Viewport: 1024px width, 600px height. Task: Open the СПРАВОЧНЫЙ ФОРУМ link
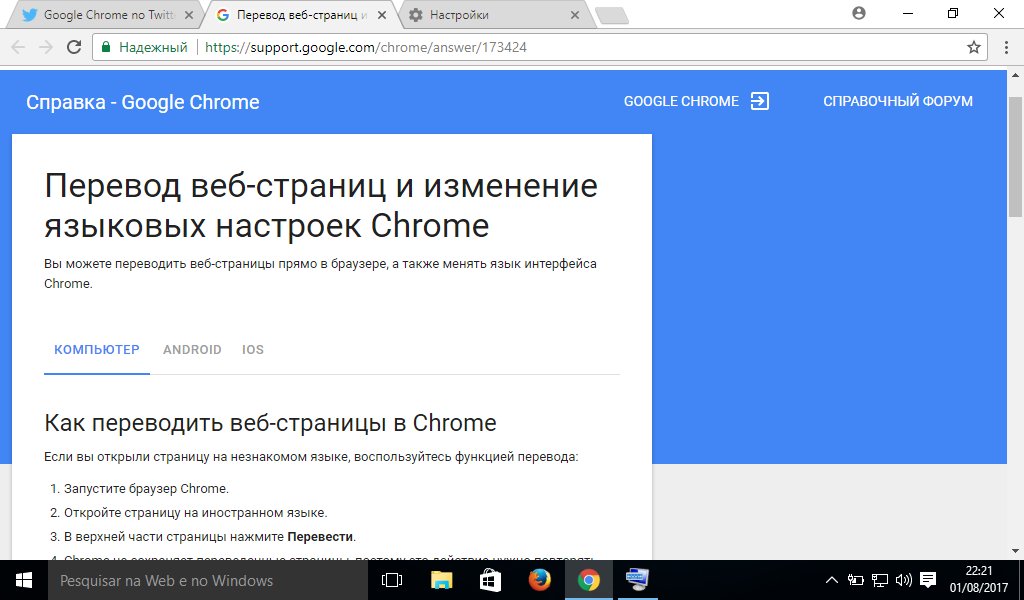click(x=897, y=101)
